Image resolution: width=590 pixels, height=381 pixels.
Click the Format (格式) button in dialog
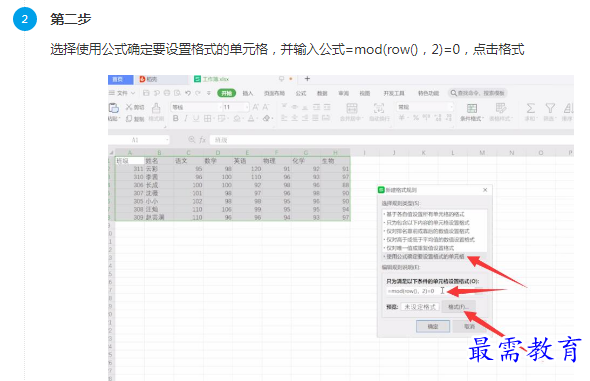pyautogui.click(x=459, y=307)
